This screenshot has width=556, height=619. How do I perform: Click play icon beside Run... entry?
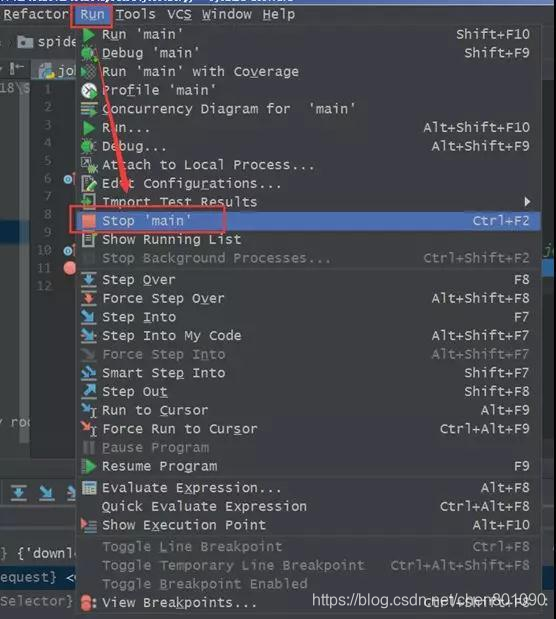pos(89,128)
